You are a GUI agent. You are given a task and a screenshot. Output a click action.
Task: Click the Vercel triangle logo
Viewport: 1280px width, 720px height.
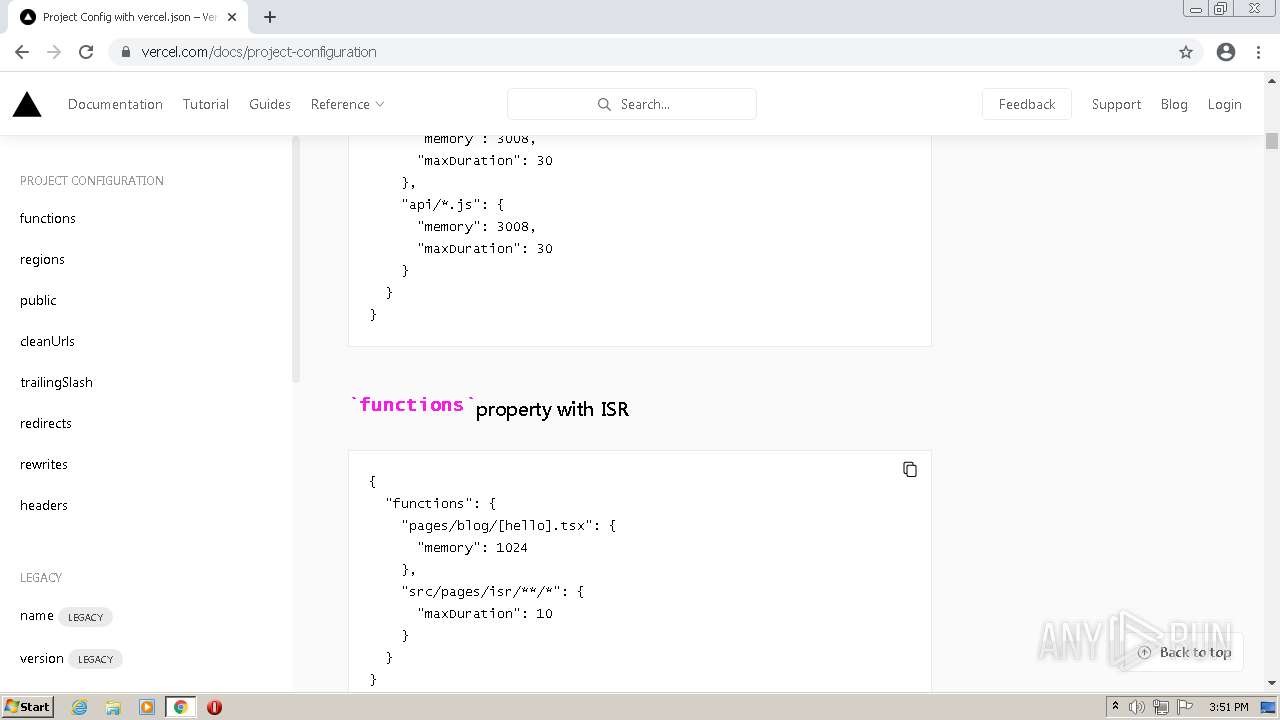[27, 104]
